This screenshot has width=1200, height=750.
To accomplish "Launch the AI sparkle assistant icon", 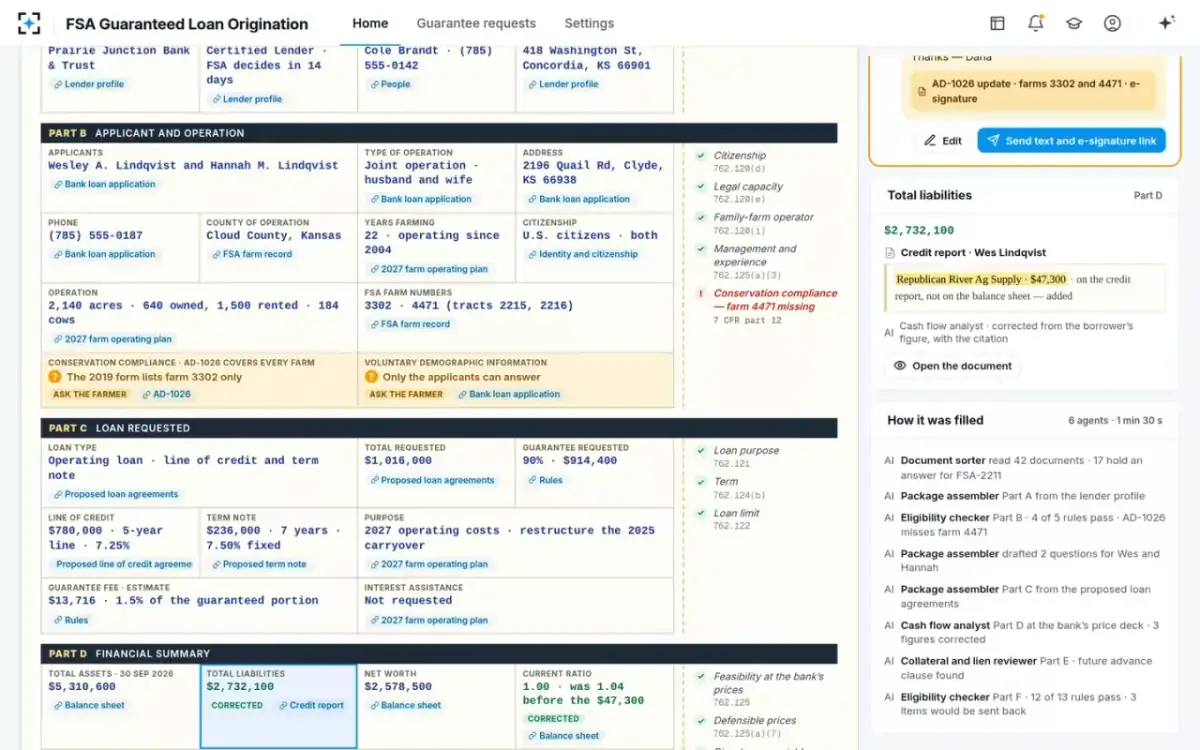I will tap(1166, 23).
